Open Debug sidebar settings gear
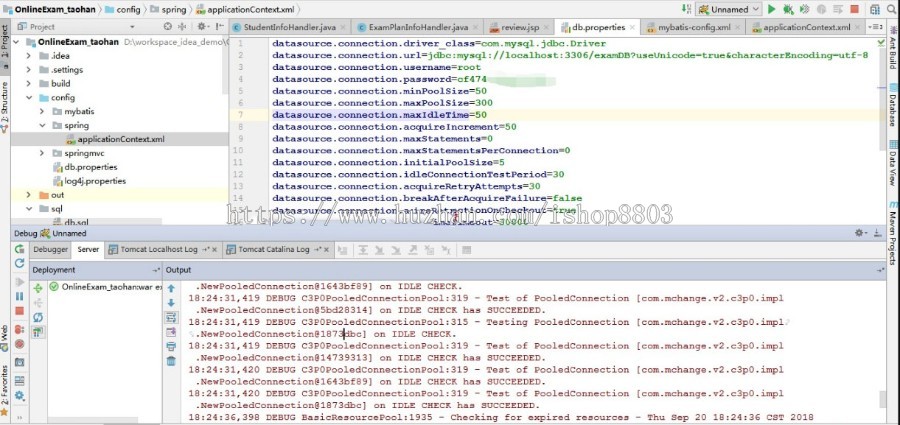Image resolution: width=900 pixels, height=425 pixels. 20,396
